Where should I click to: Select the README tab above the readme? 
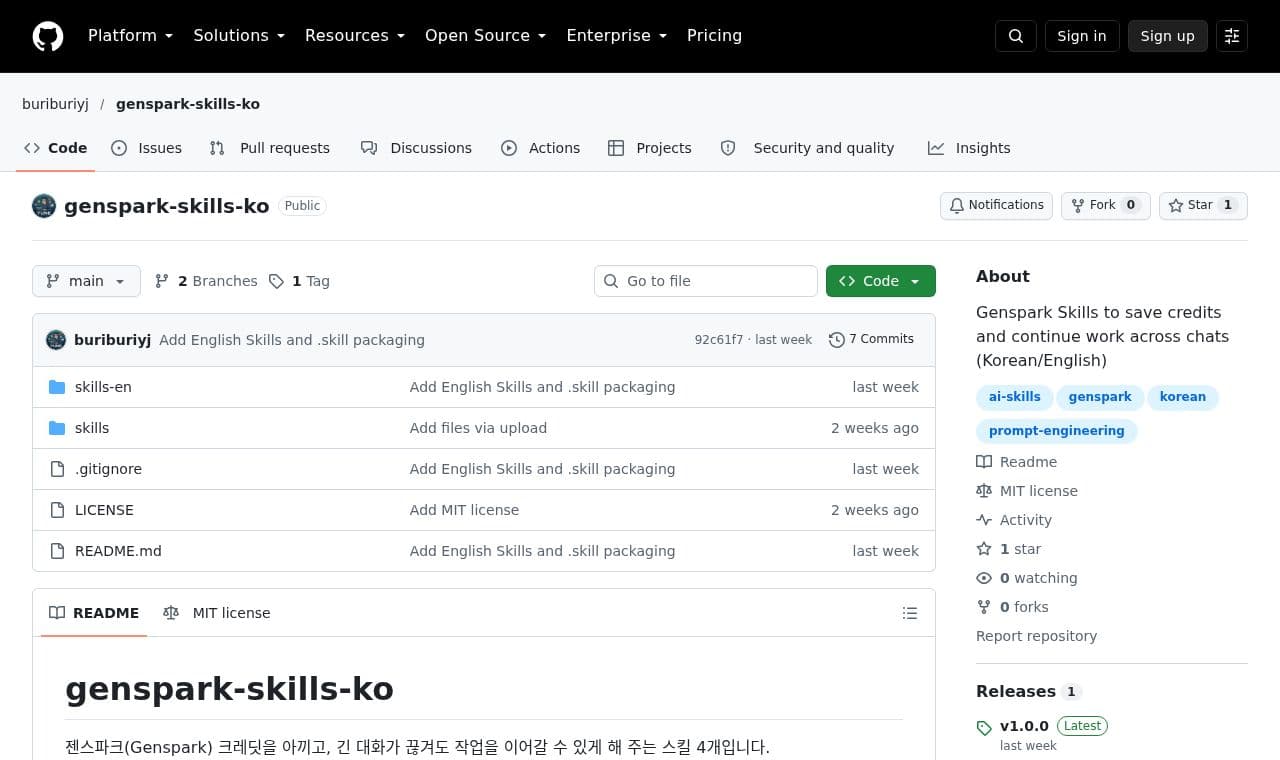[94, 613]
